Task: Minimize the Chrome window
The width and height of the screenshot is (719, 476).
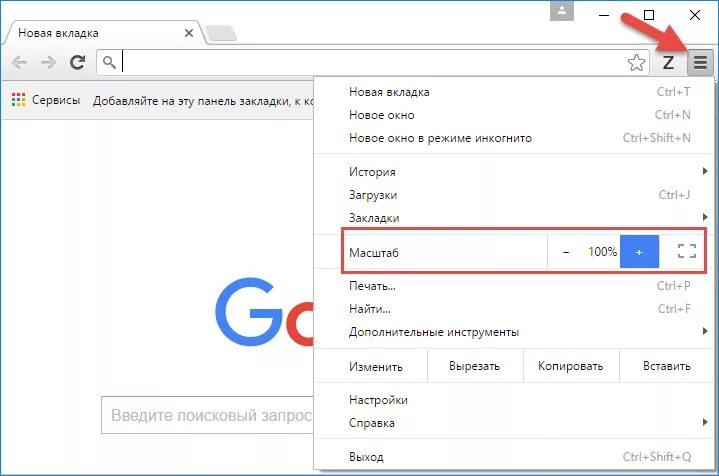Action: 604,15
